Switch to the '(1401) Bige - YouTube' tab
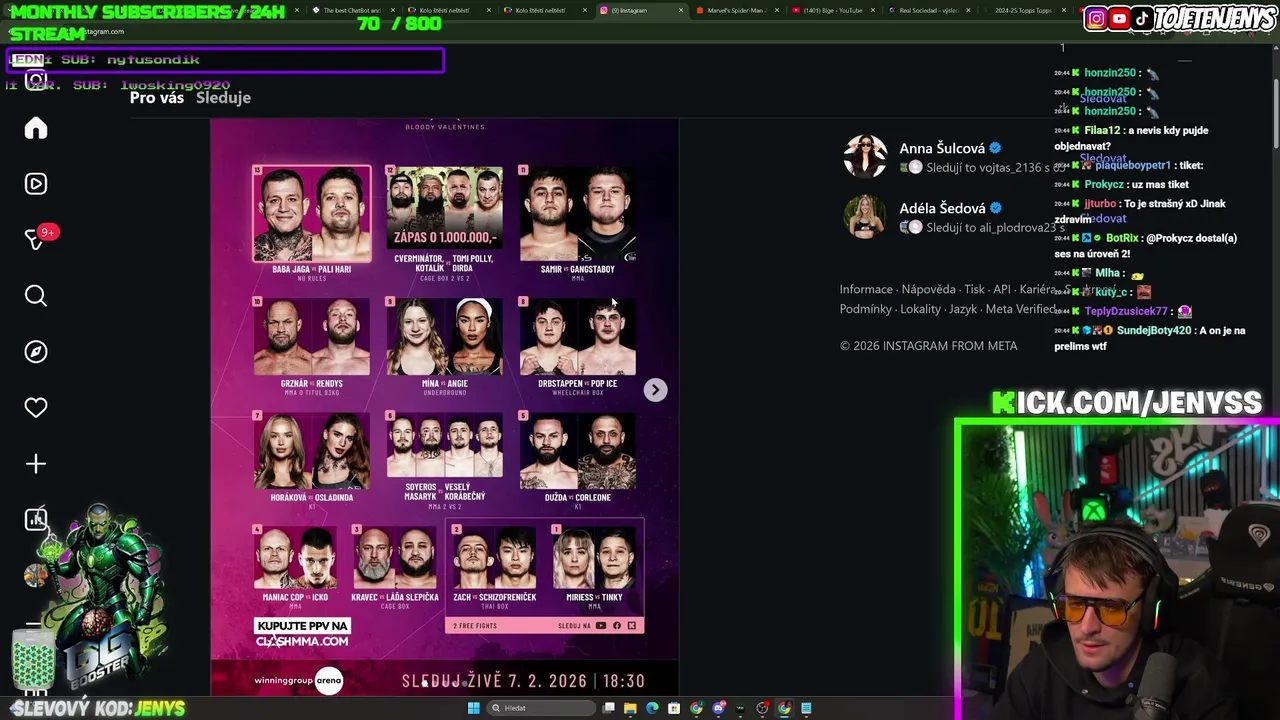 [832, 10]
